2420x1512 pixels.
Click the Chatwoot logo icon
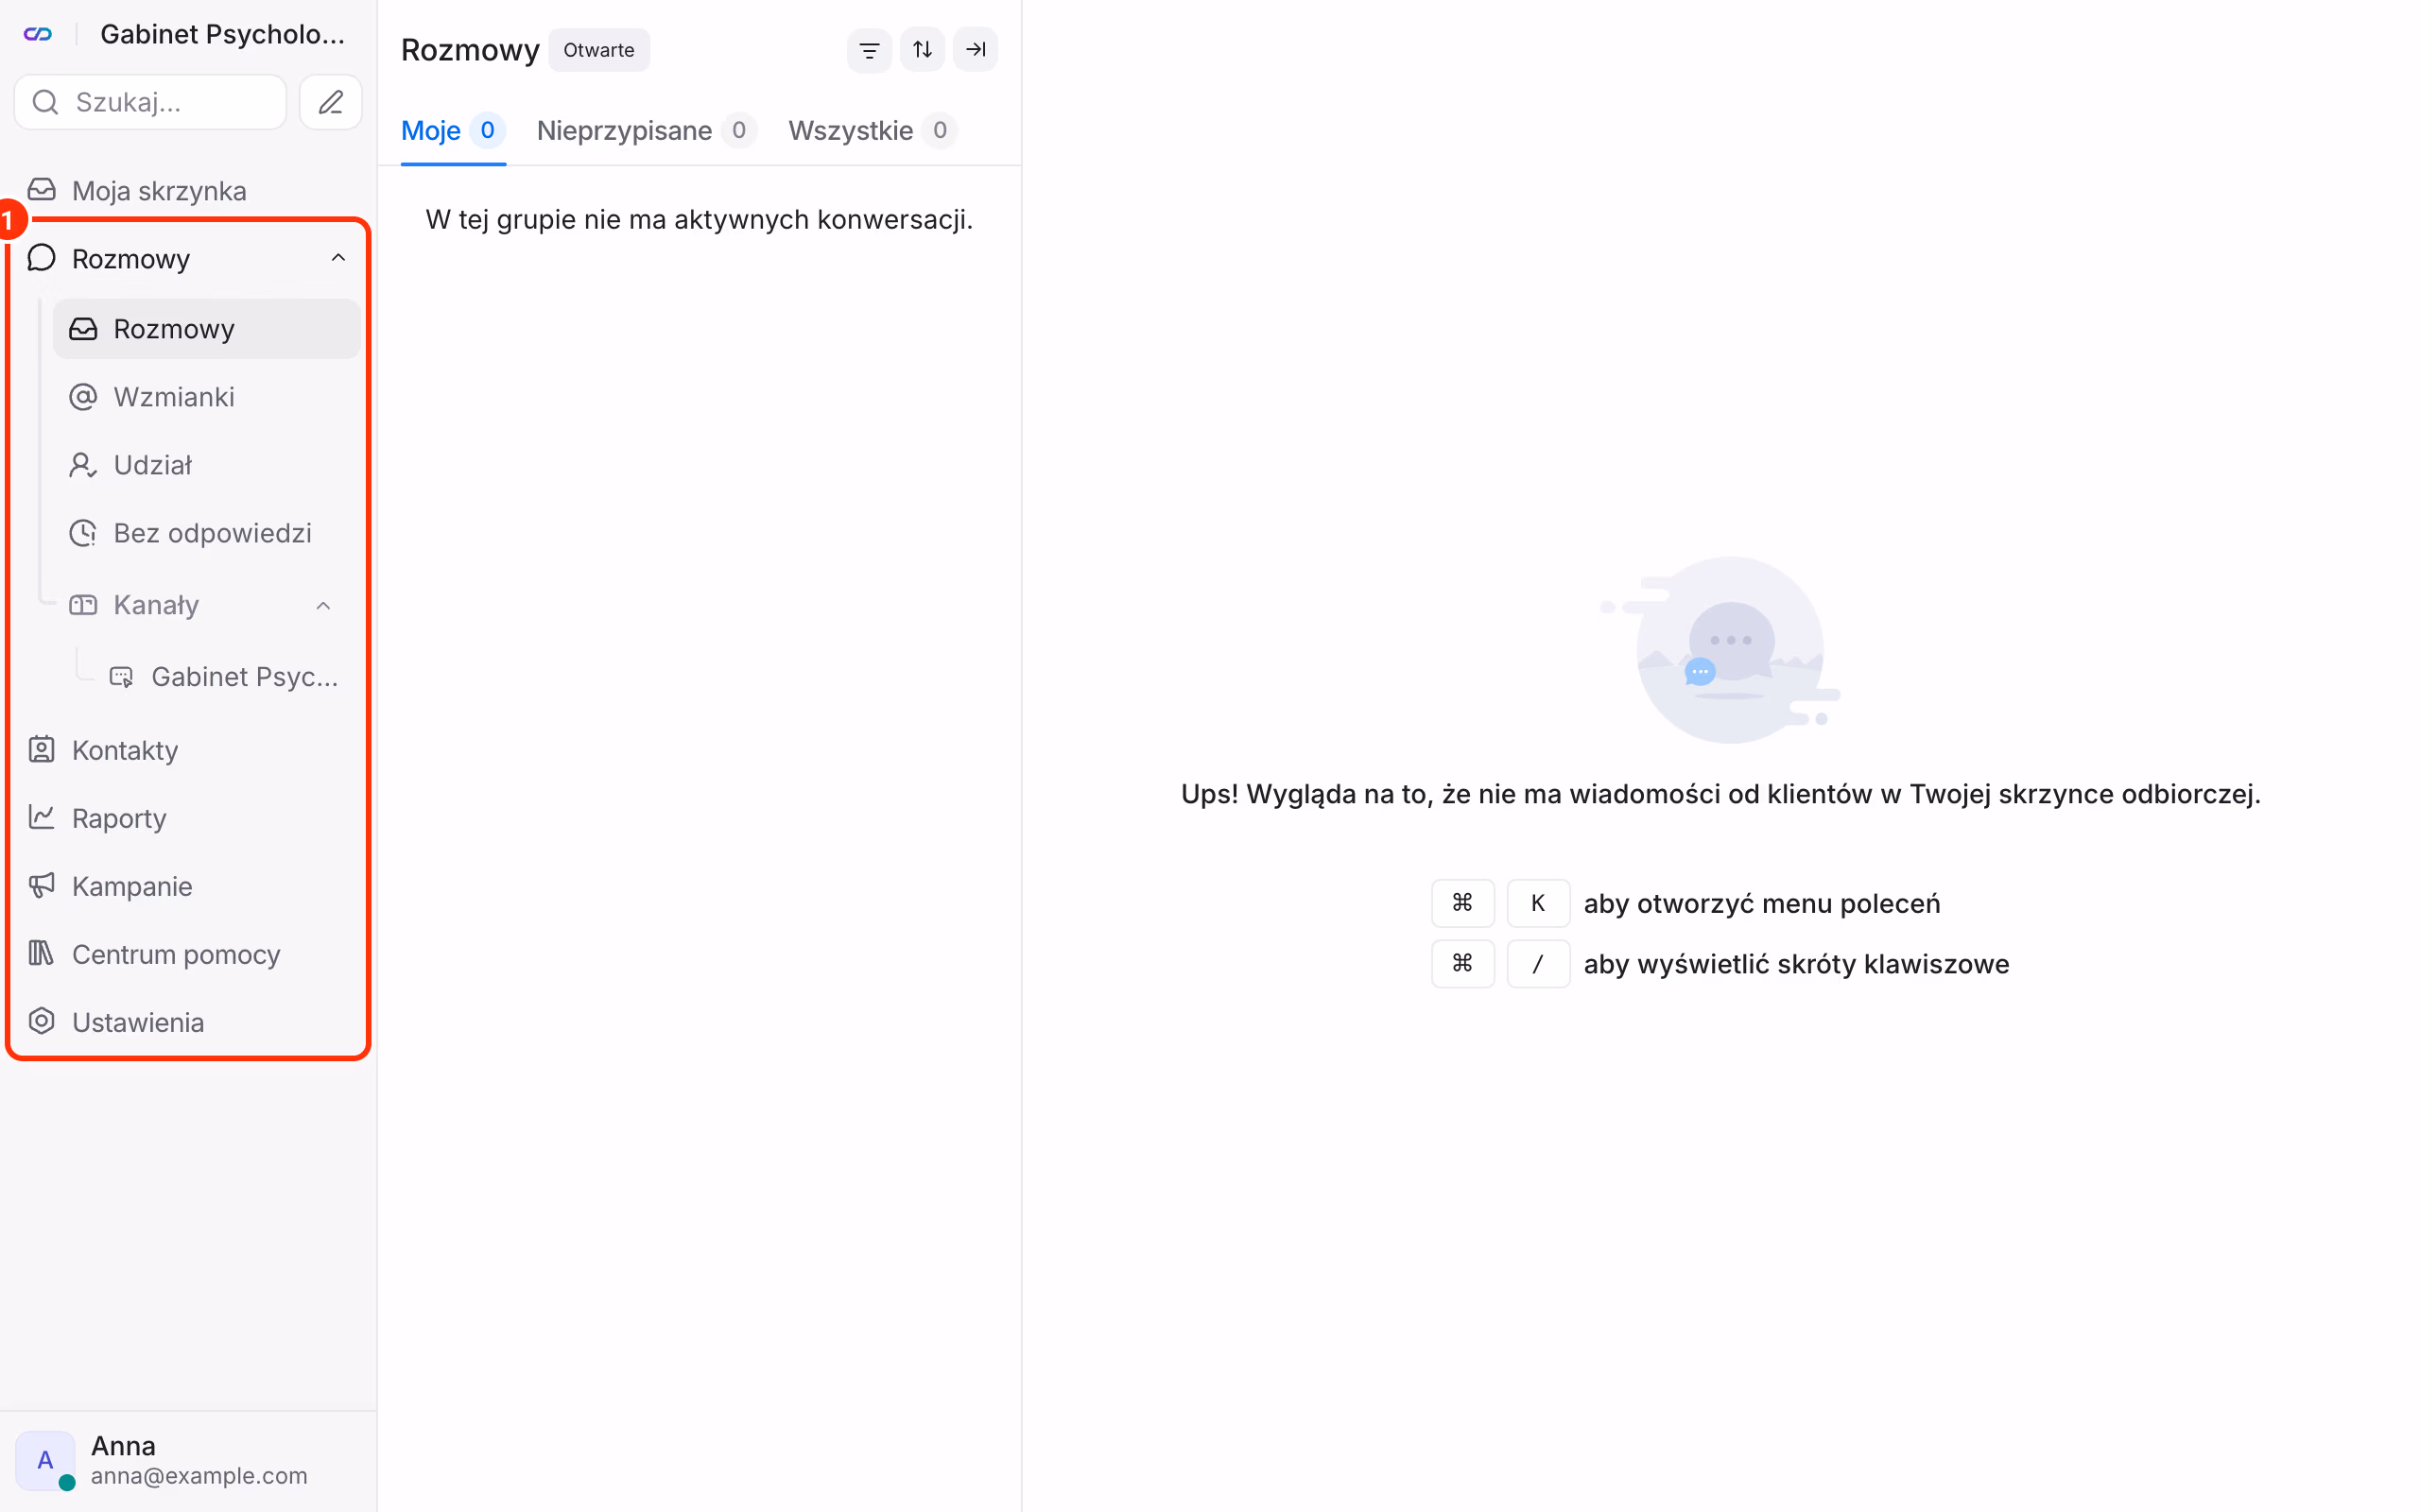[38, 34]
